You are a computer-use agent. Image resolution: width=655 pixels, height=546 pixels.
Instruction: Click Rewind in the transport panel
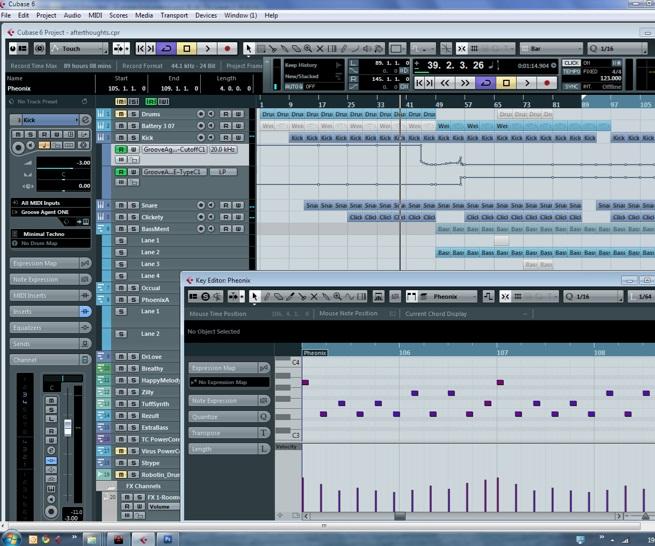(445, 83)
